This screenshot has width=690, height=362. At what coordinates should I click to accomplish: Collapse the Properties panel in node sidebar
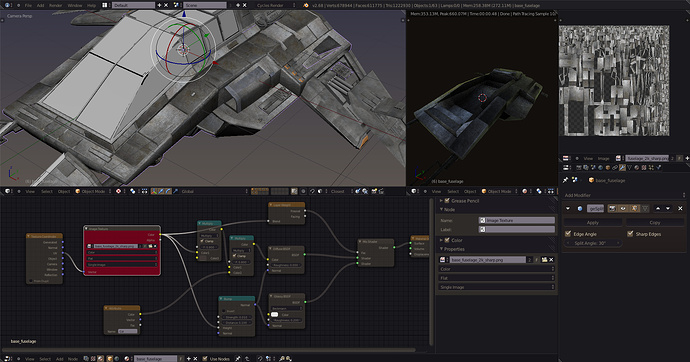441,249
